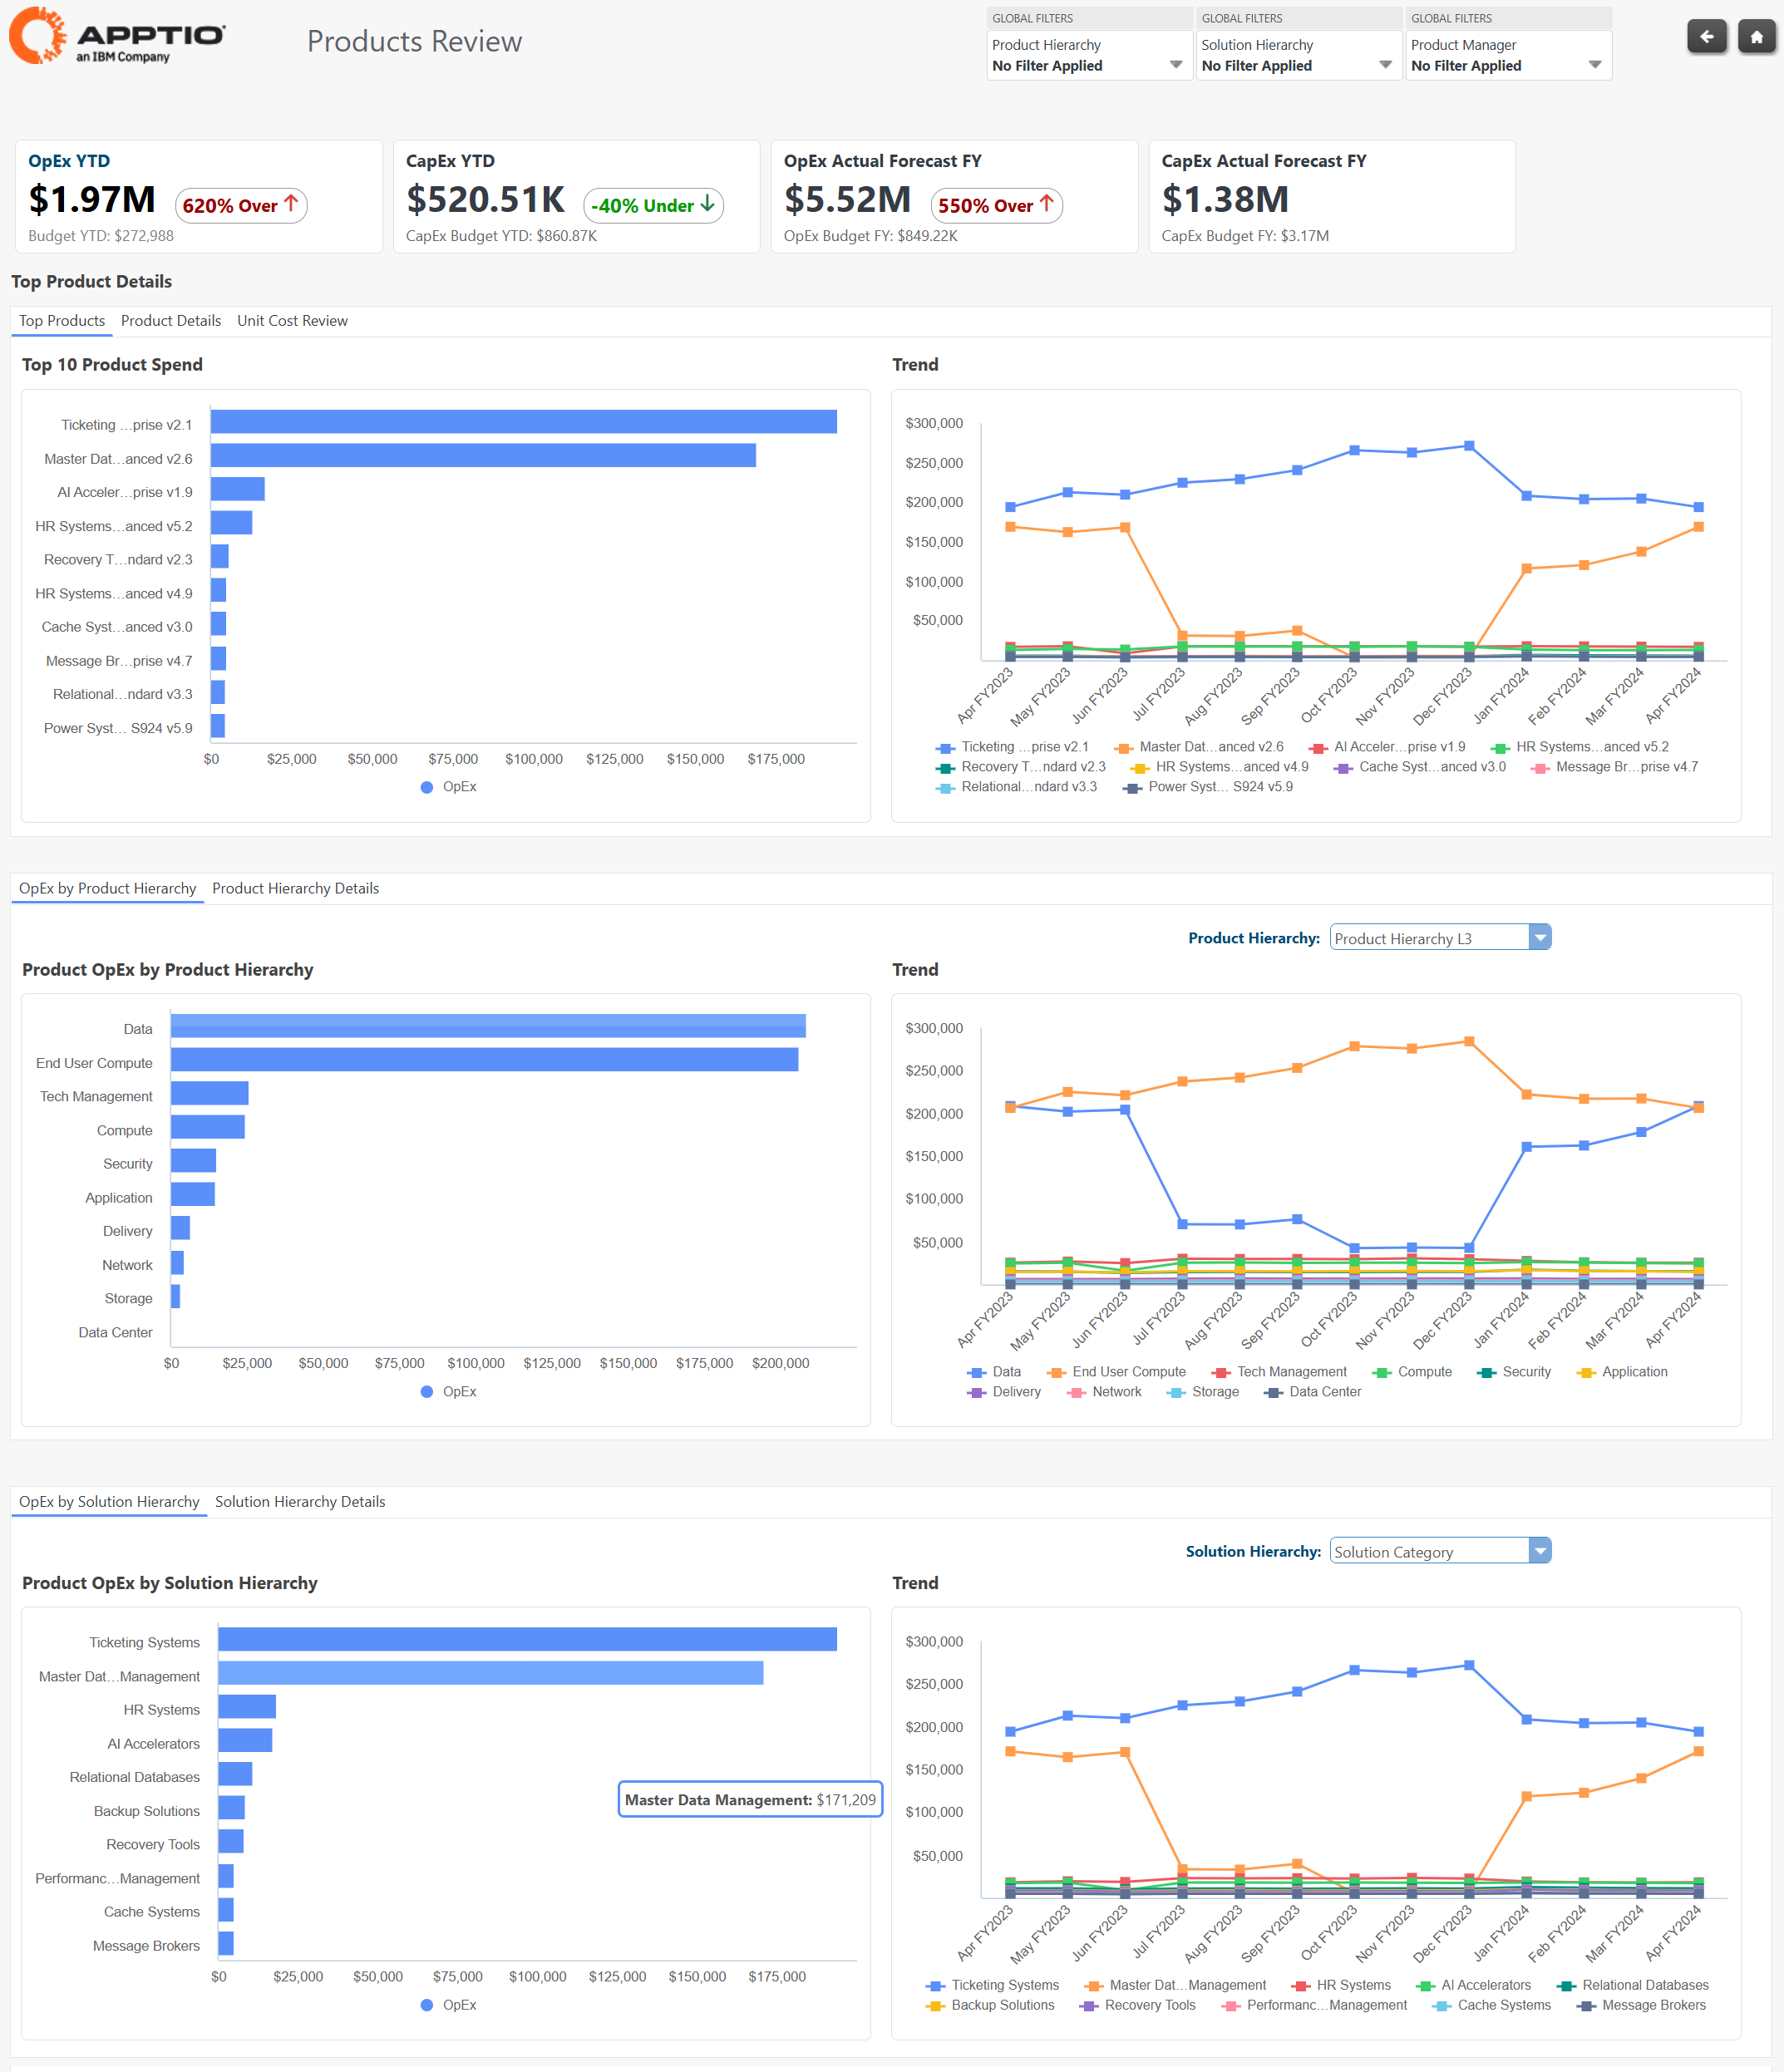This screenshot has width=1784, height=2072.
Task: Switch to the Unit Cost Review tab
Action: click(x=292, y=321)
